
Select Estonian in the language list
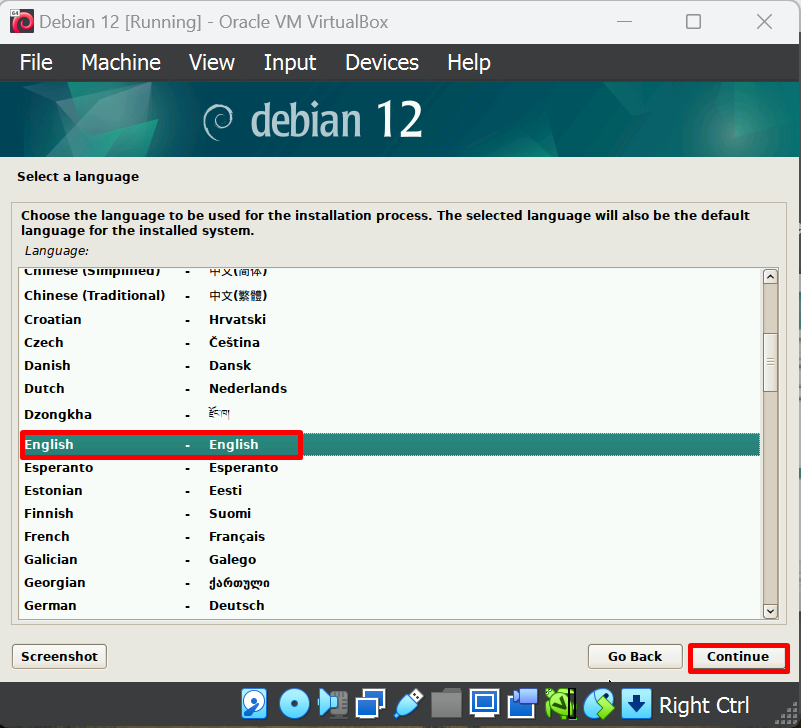coord(389,490)
